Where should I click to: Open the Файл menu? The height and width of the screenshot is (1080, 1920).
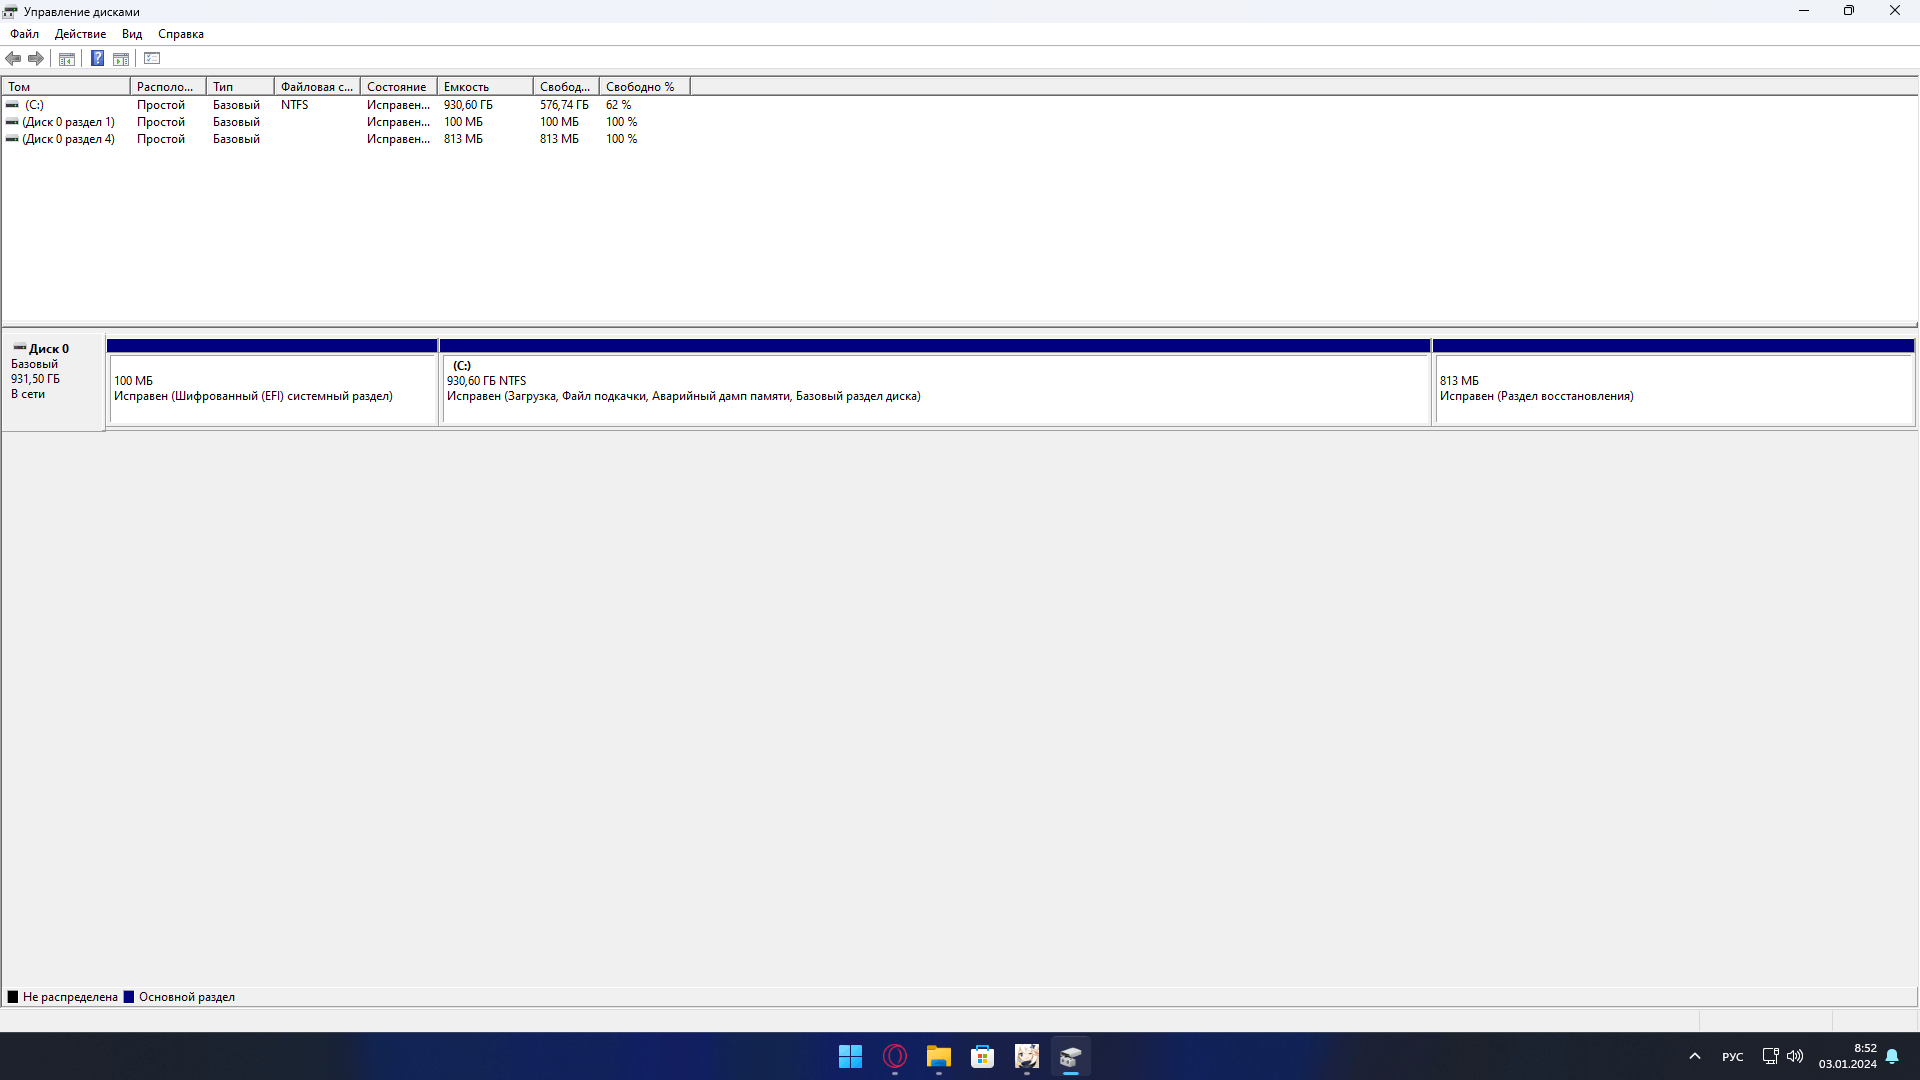(x=24, y=33)
